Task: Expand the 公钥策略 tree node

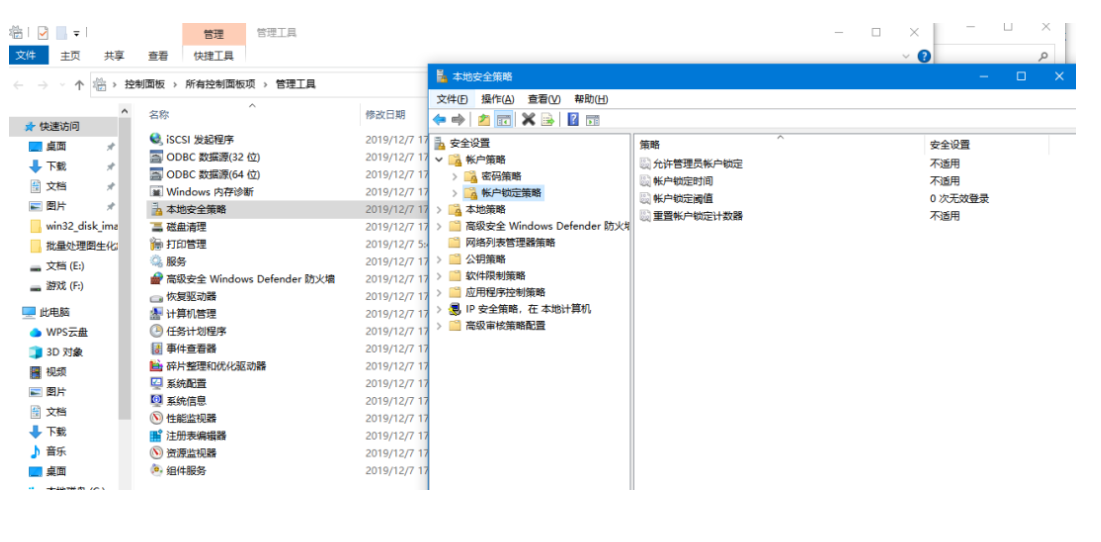Action: [440, 259]
